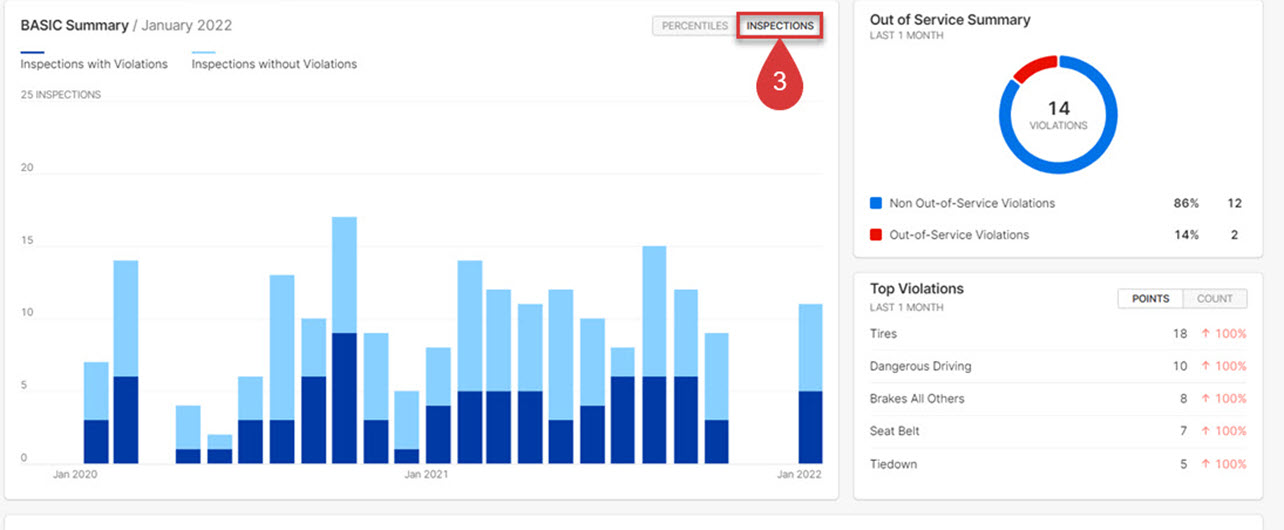The width and height of the screenshot is (1284, 530).
Task: Click the up arrow in Dangerous Driving row
Action: pyautogui.click(x=1204, y=367)
